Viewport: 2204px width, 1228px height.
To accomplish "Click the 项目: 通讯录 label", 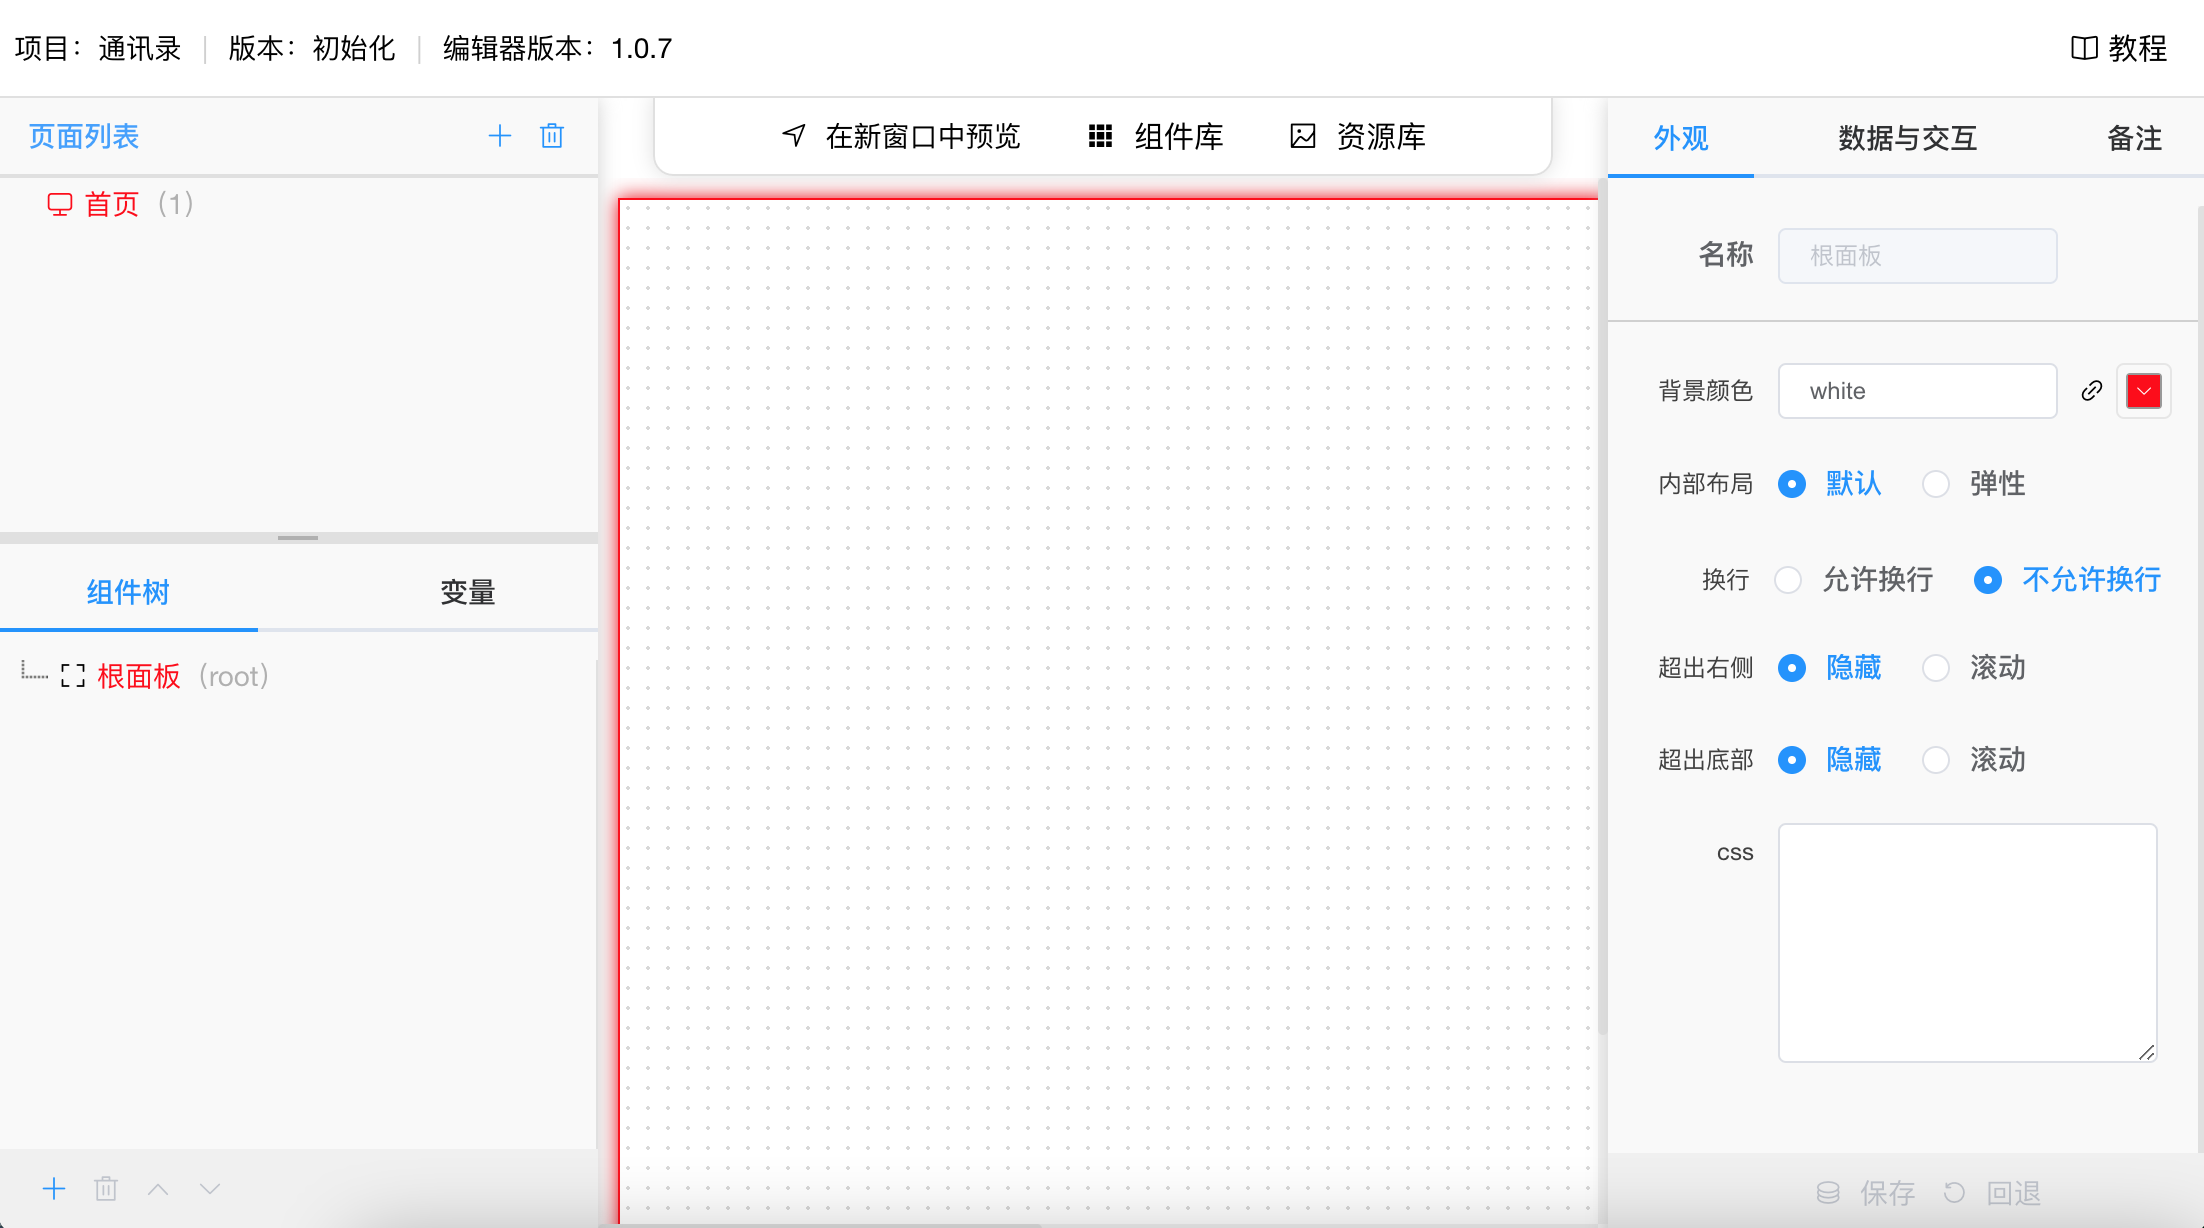I will (98, 48).
